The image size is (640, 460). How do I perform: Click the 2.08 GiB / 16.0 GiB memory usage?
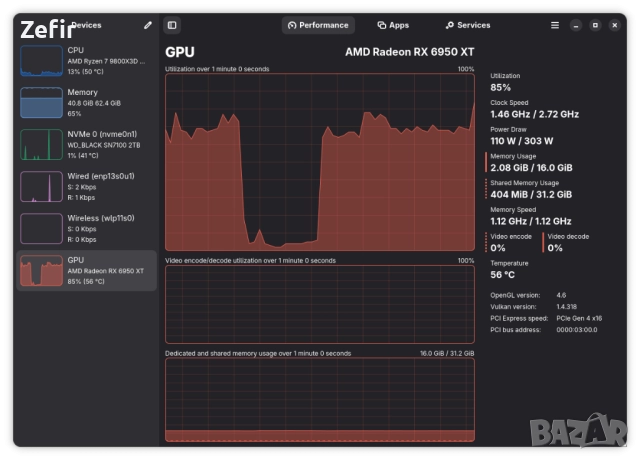click(x=531, y=168)
